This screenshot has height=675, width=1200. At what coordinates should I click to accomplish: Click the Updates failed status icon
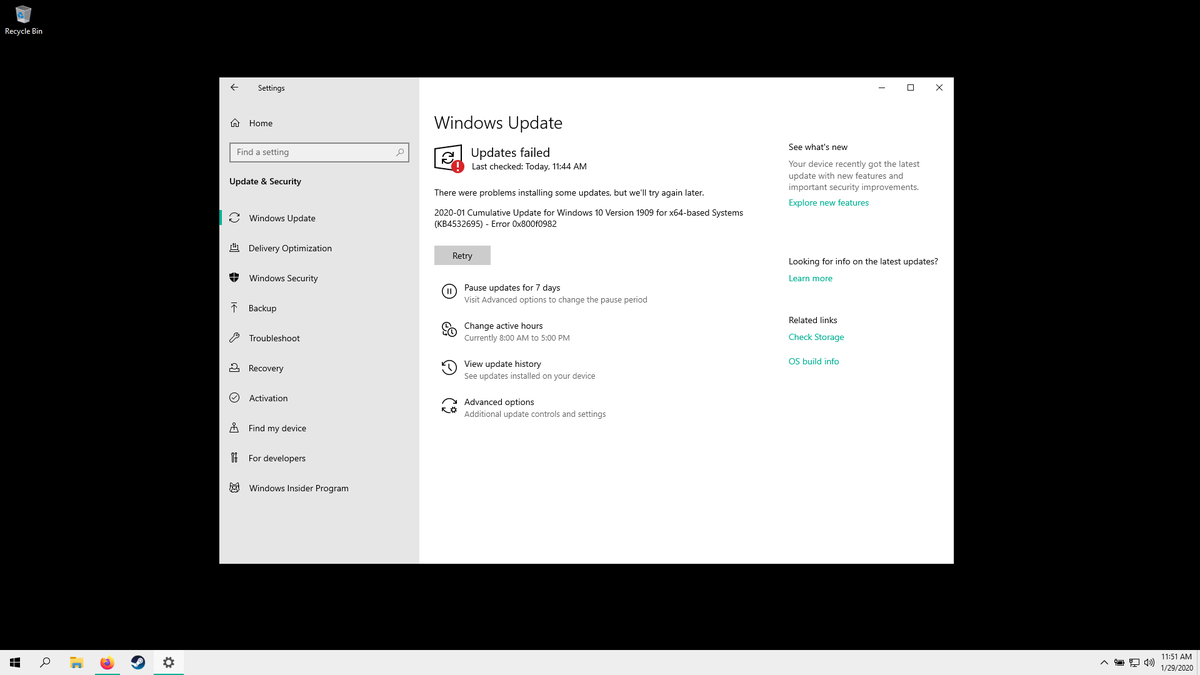click(449, 158)
